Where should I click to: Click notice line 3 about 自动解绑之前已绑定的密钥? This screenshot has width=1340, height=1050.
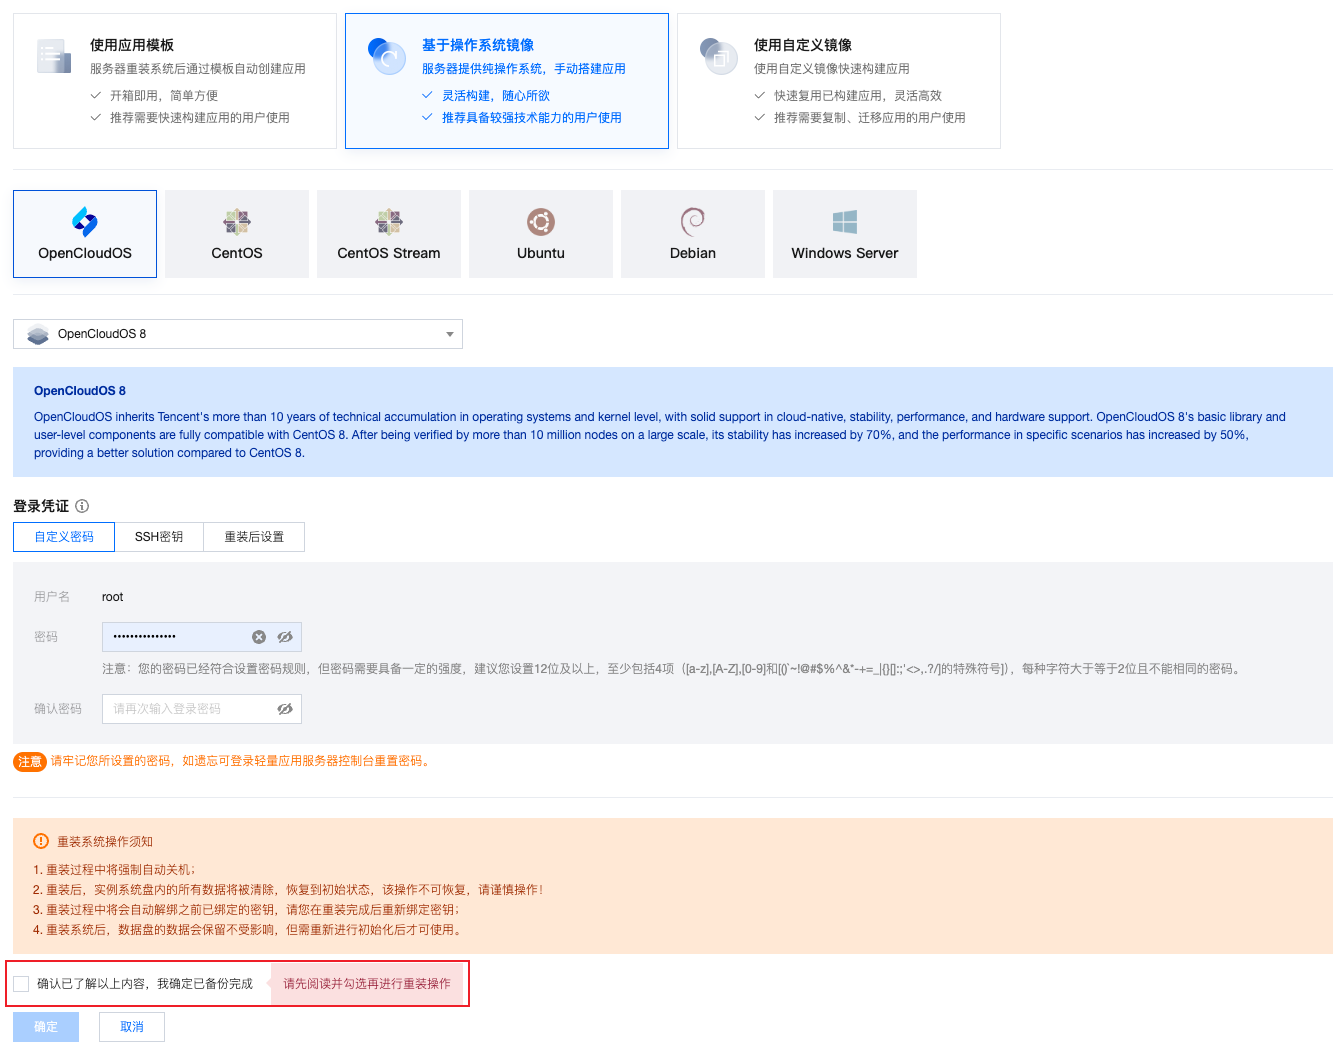click(x=246, y=910)
